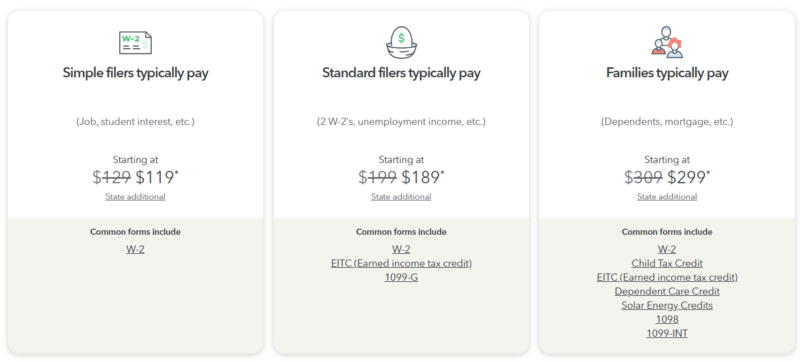The width and height of the screenshot is (800, 362).
Task: Click the family people icon
Action: click(667, 42)
